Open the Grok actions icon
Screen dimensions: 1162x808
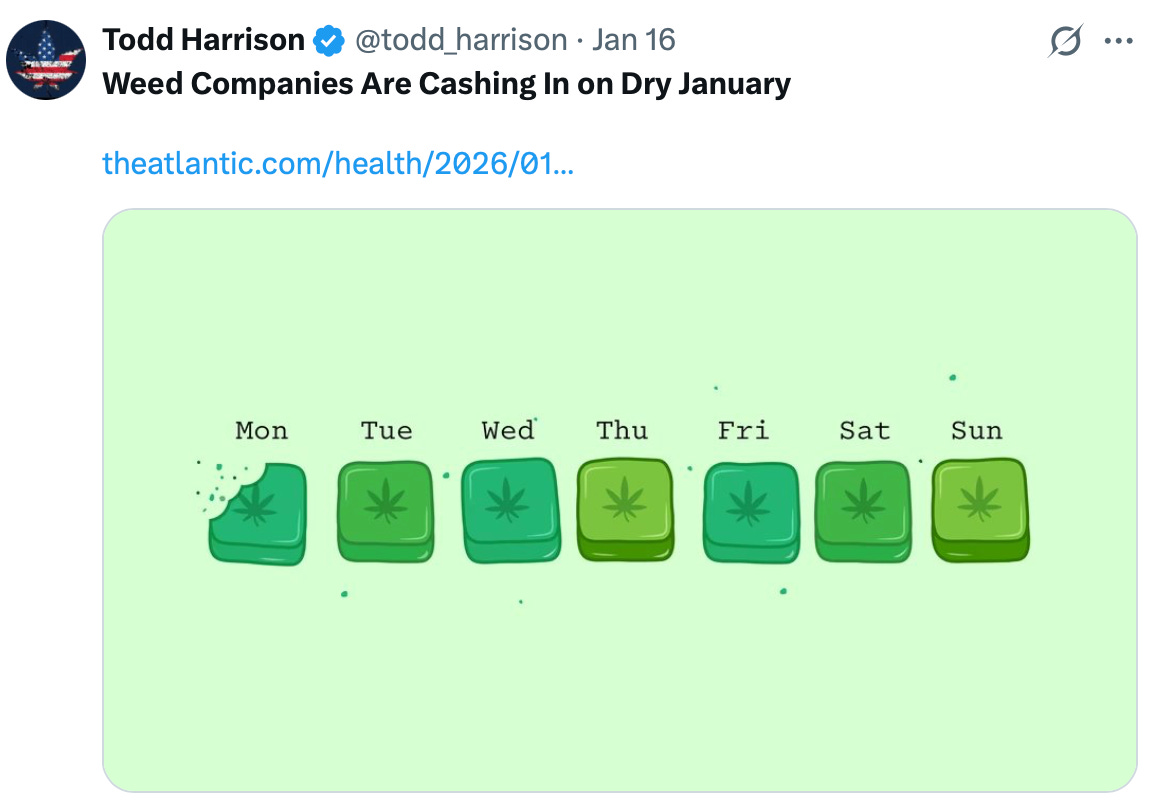[1065, 39]
